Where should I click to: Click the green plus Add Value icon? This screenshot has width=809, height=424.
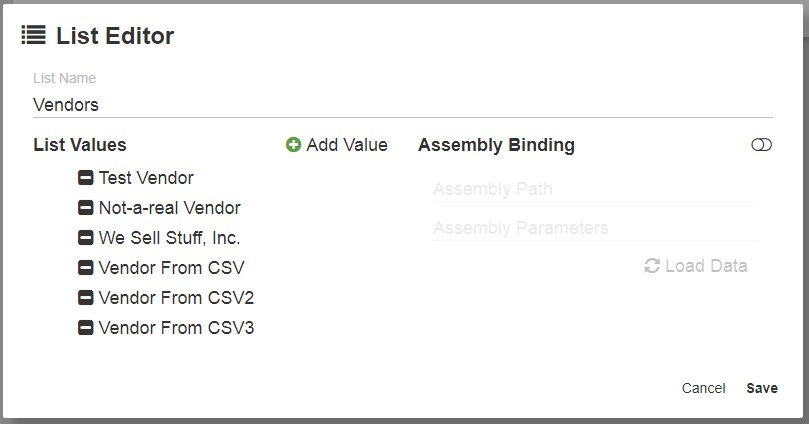[293, 145]
